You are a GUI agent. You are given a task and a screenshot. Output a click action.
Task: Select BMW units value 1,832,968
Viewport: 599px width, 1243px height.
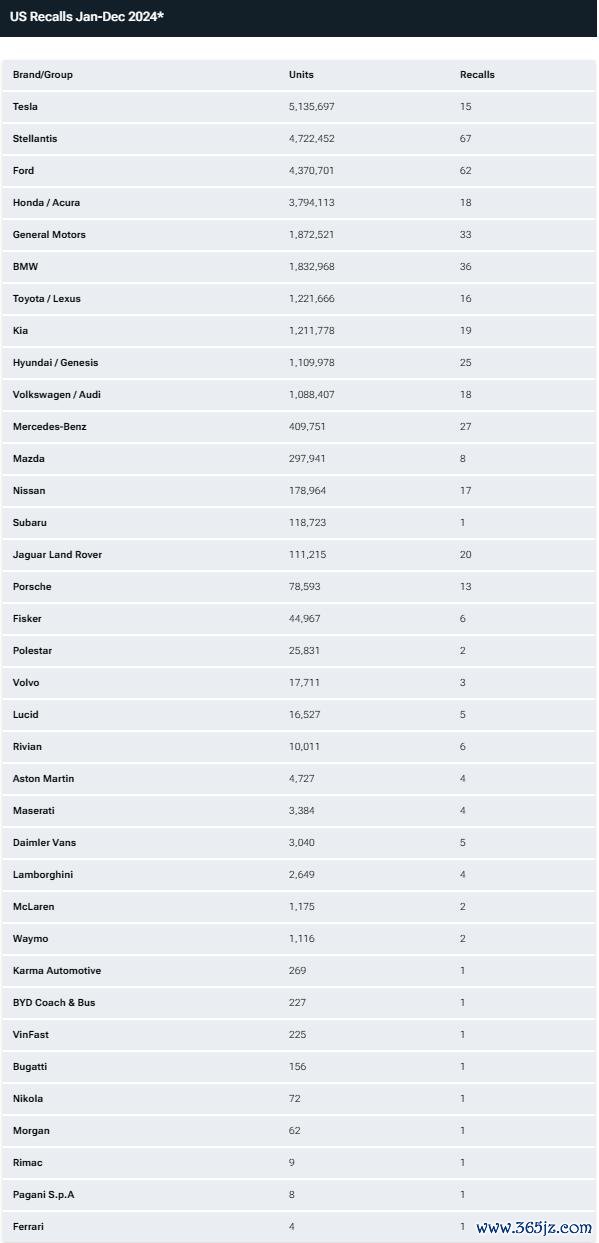311,267
